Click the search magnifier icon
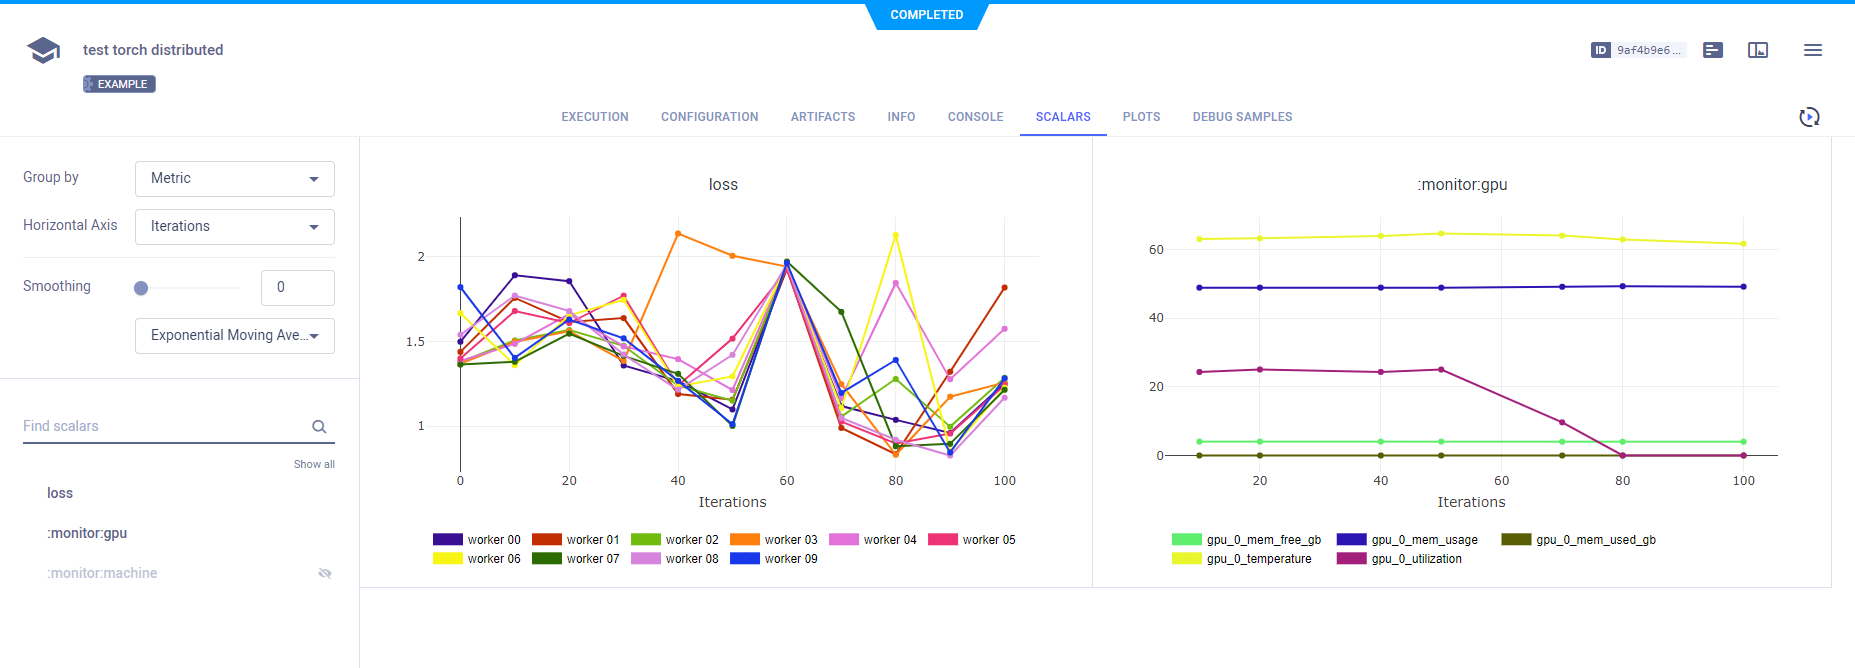The height and width of the screenshot is (668, 1855). (x=319, y=427)
